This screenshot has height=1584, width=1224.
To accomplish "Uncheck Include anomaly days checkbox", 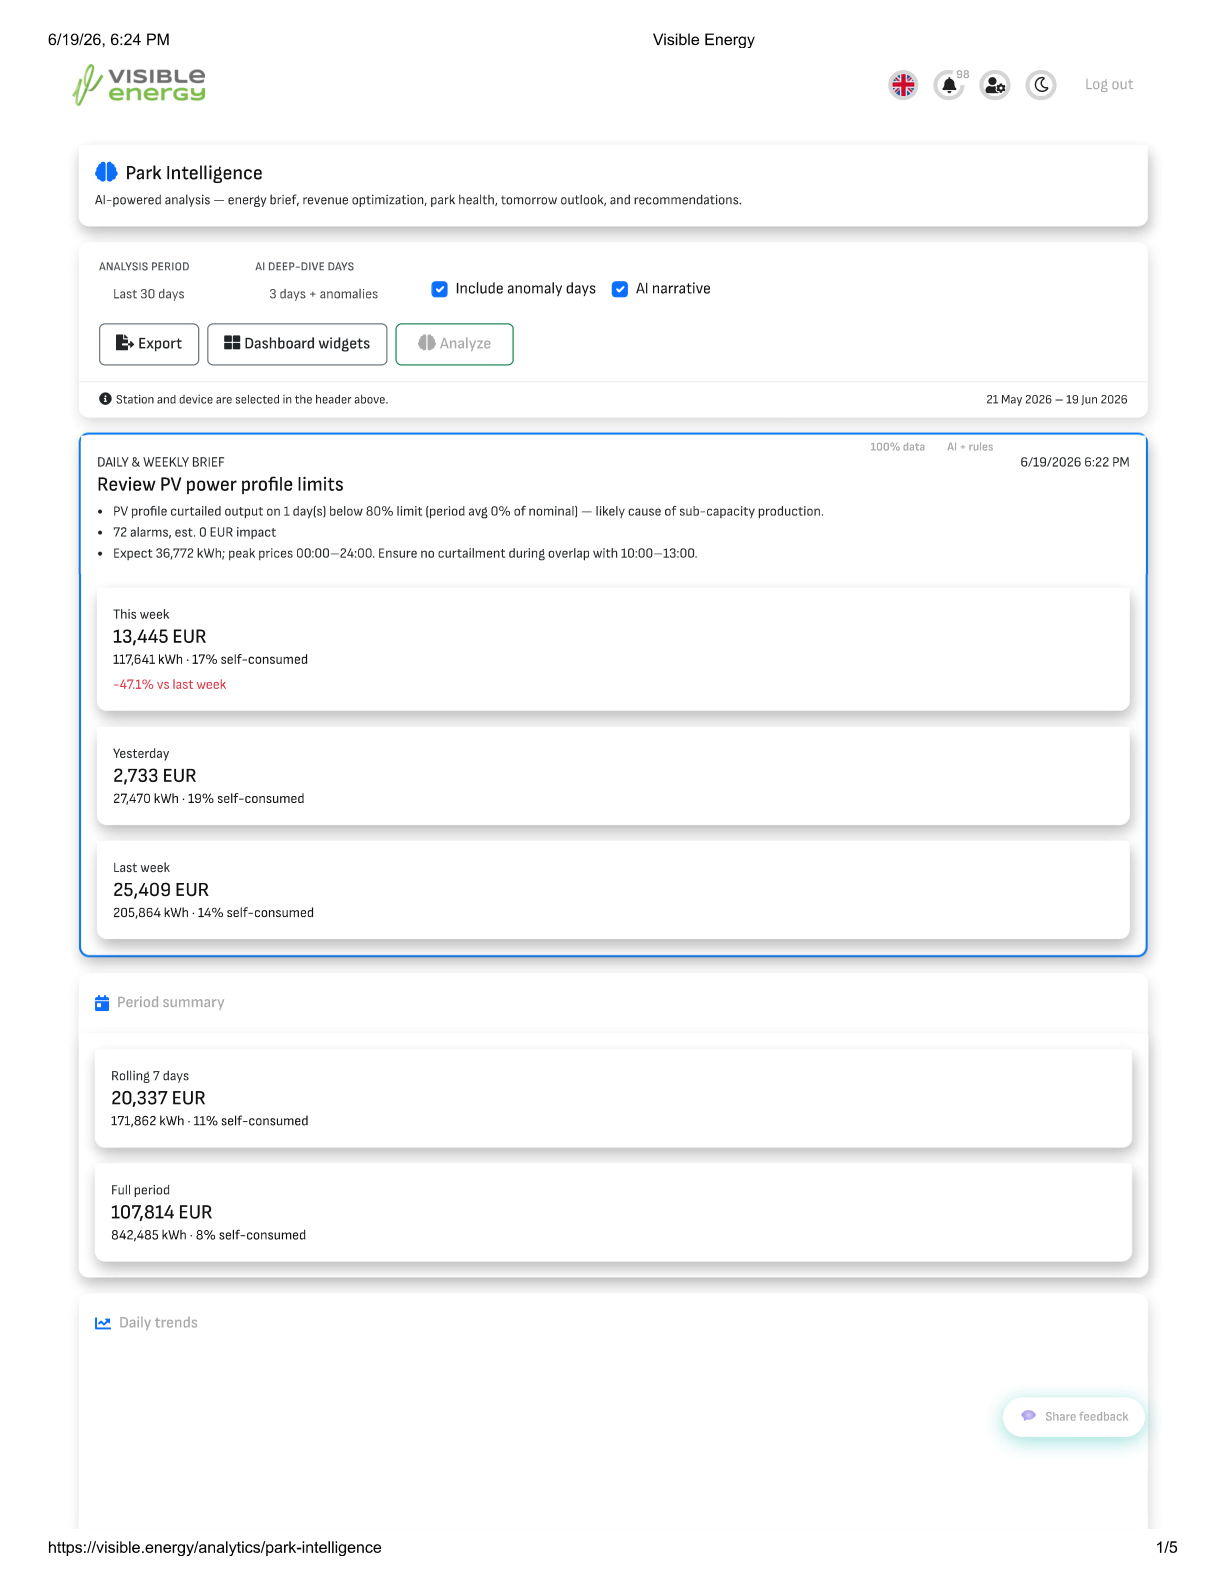I will click(x=439, y=289).
